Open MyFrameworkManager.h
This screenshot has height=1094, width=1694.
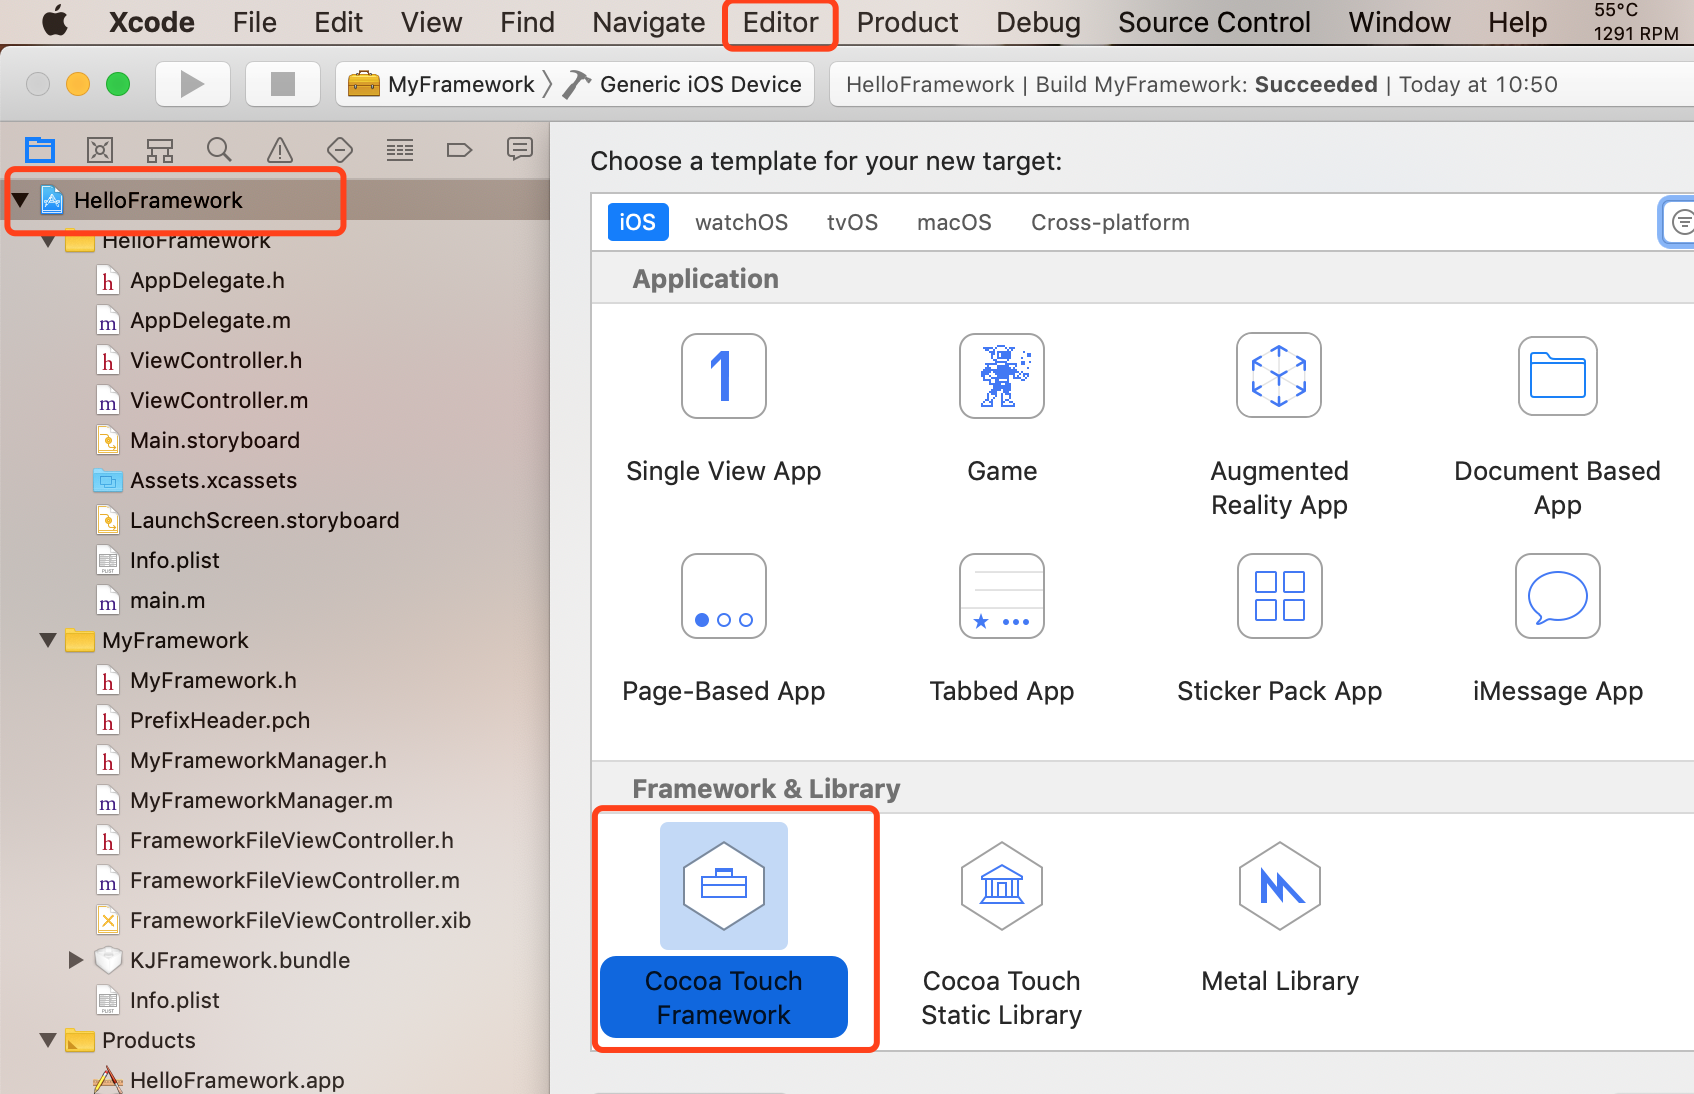coord(258,760)
